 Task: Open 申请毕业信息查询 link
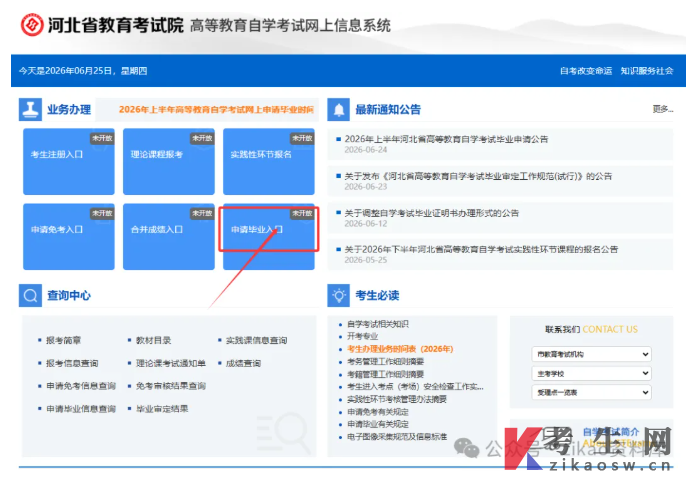pos(81,409)
